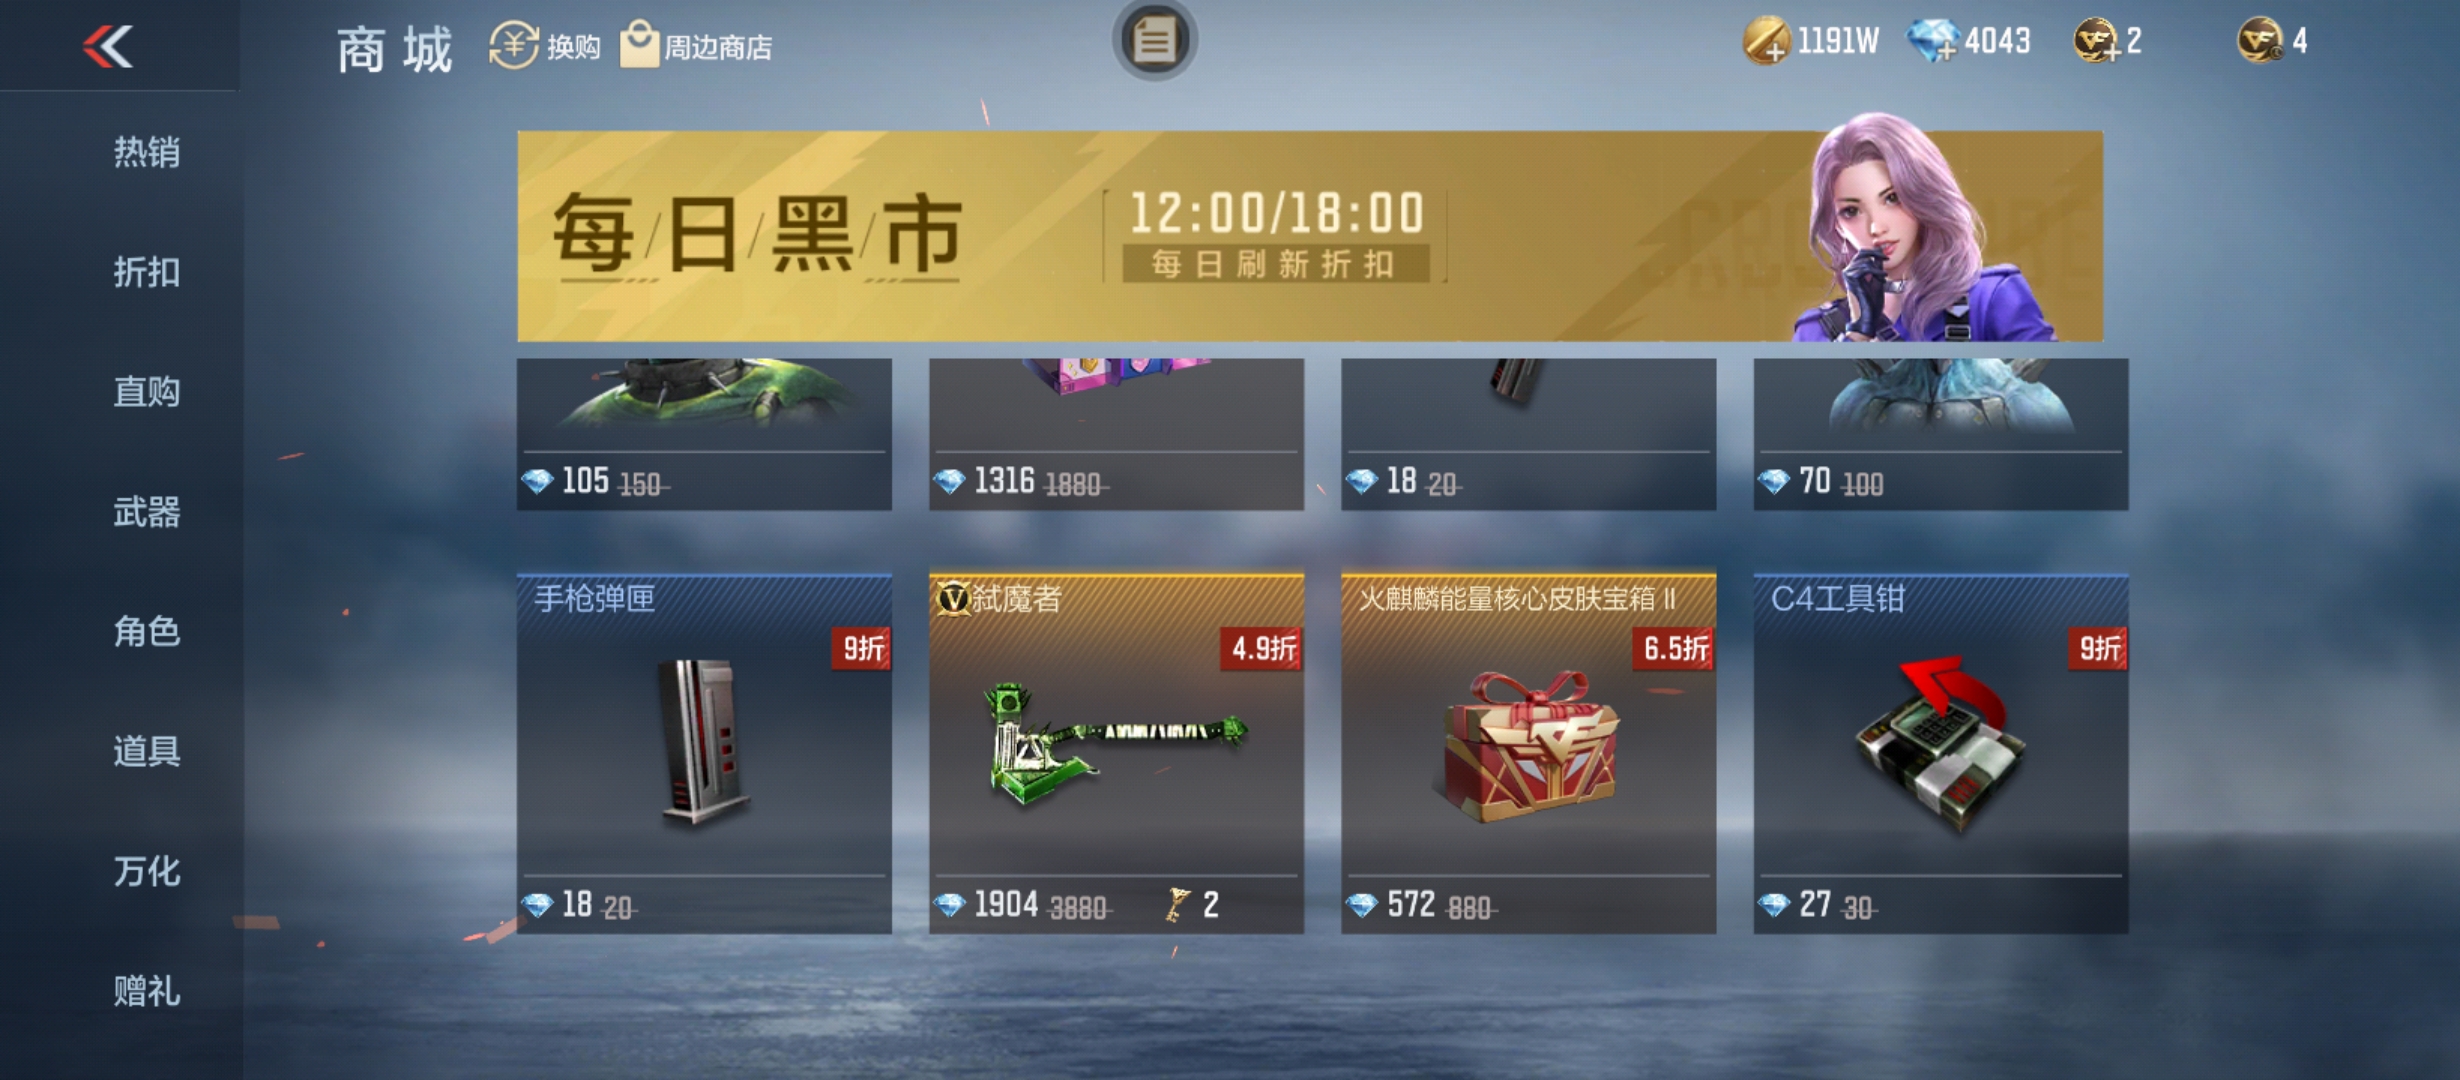The width and height of the screenshot is (2460, 1080).
Task: Select the 道具 items section
Action: pyautogui.click(x=146, y=751)
